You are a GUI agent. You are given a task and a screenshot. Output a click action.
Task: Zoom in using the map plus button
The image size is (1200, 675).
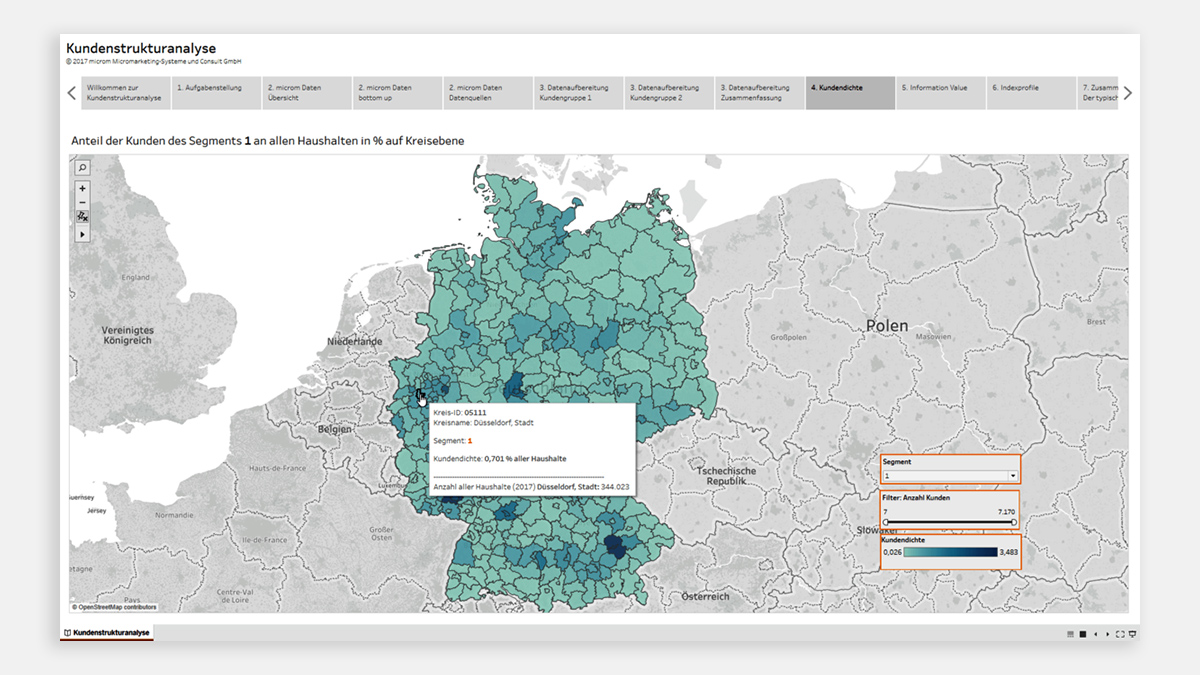click(82, 188)
